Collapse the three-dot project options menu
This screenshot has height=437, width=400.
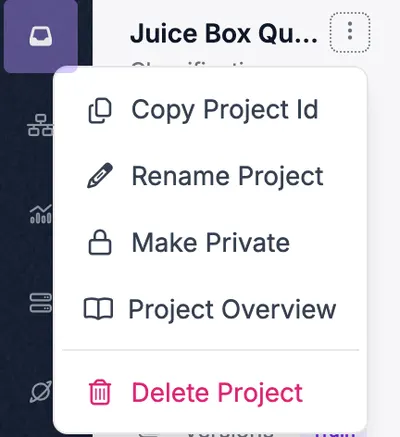pyautogui.click(x=350, y=32)
